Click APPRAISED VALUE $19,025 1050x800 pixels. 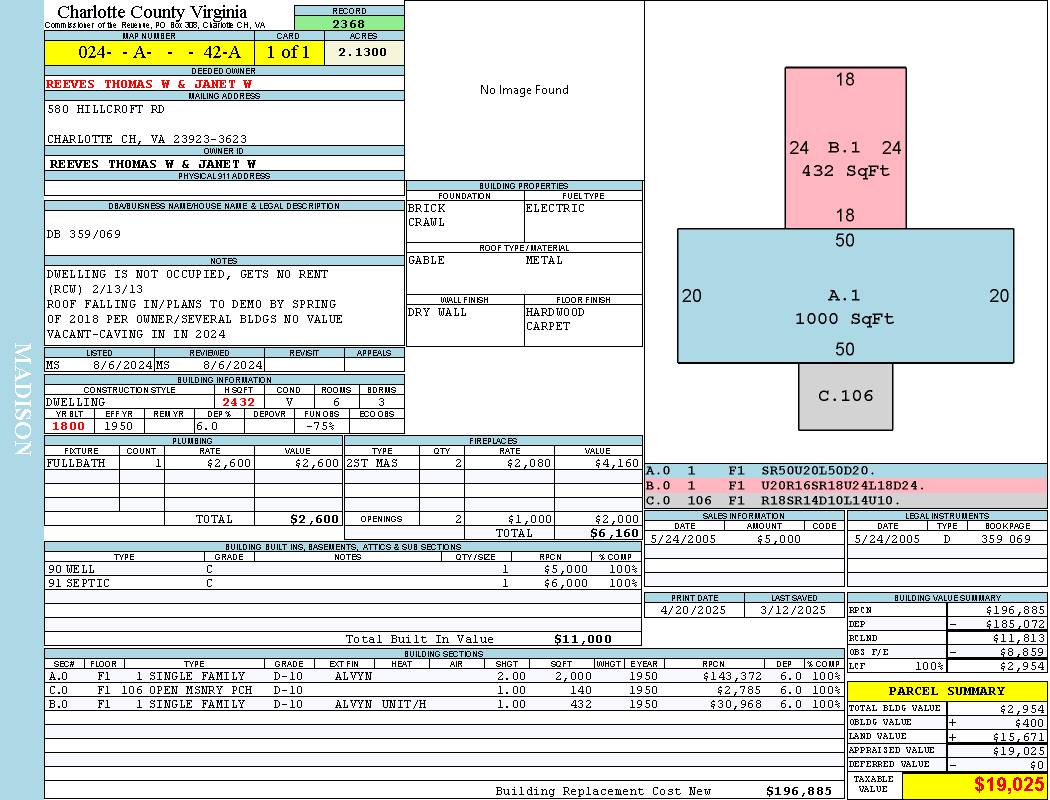1018,750
